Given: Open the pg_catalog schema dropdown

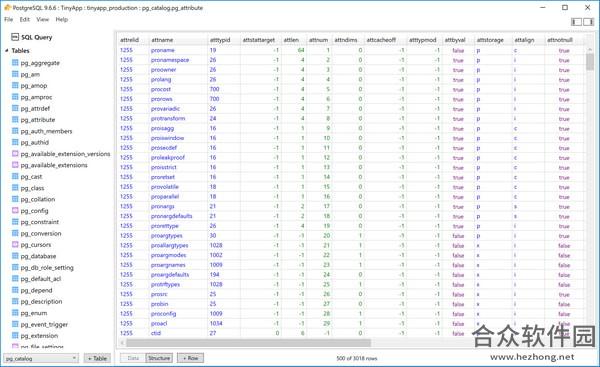Looking at the screenshot, I should click(41, 359).
